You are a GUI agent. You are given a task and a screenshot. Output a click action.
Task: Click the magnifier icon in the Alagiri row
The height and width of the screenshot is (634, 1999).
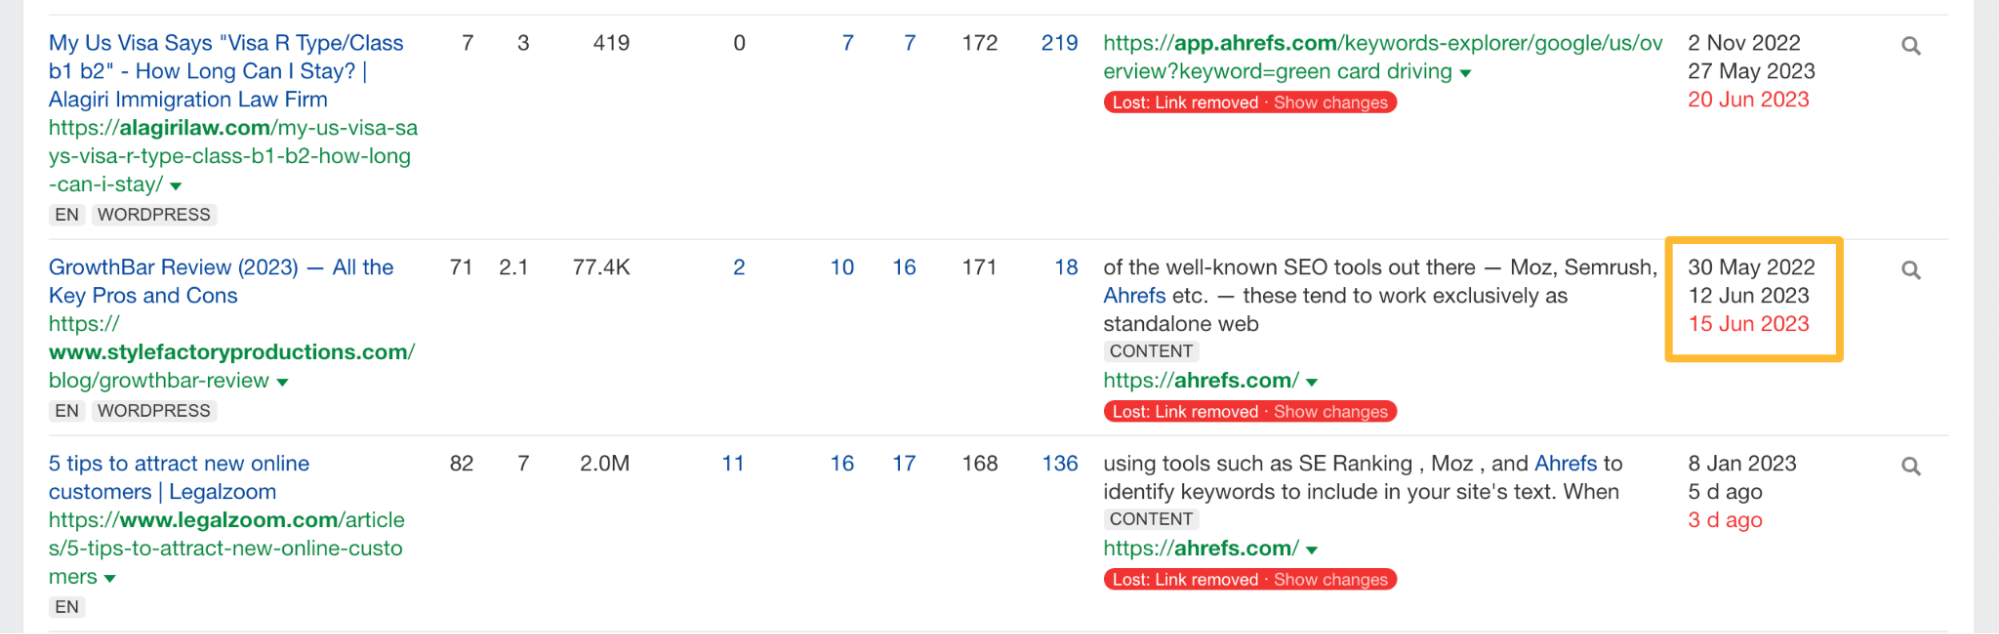1911,45
